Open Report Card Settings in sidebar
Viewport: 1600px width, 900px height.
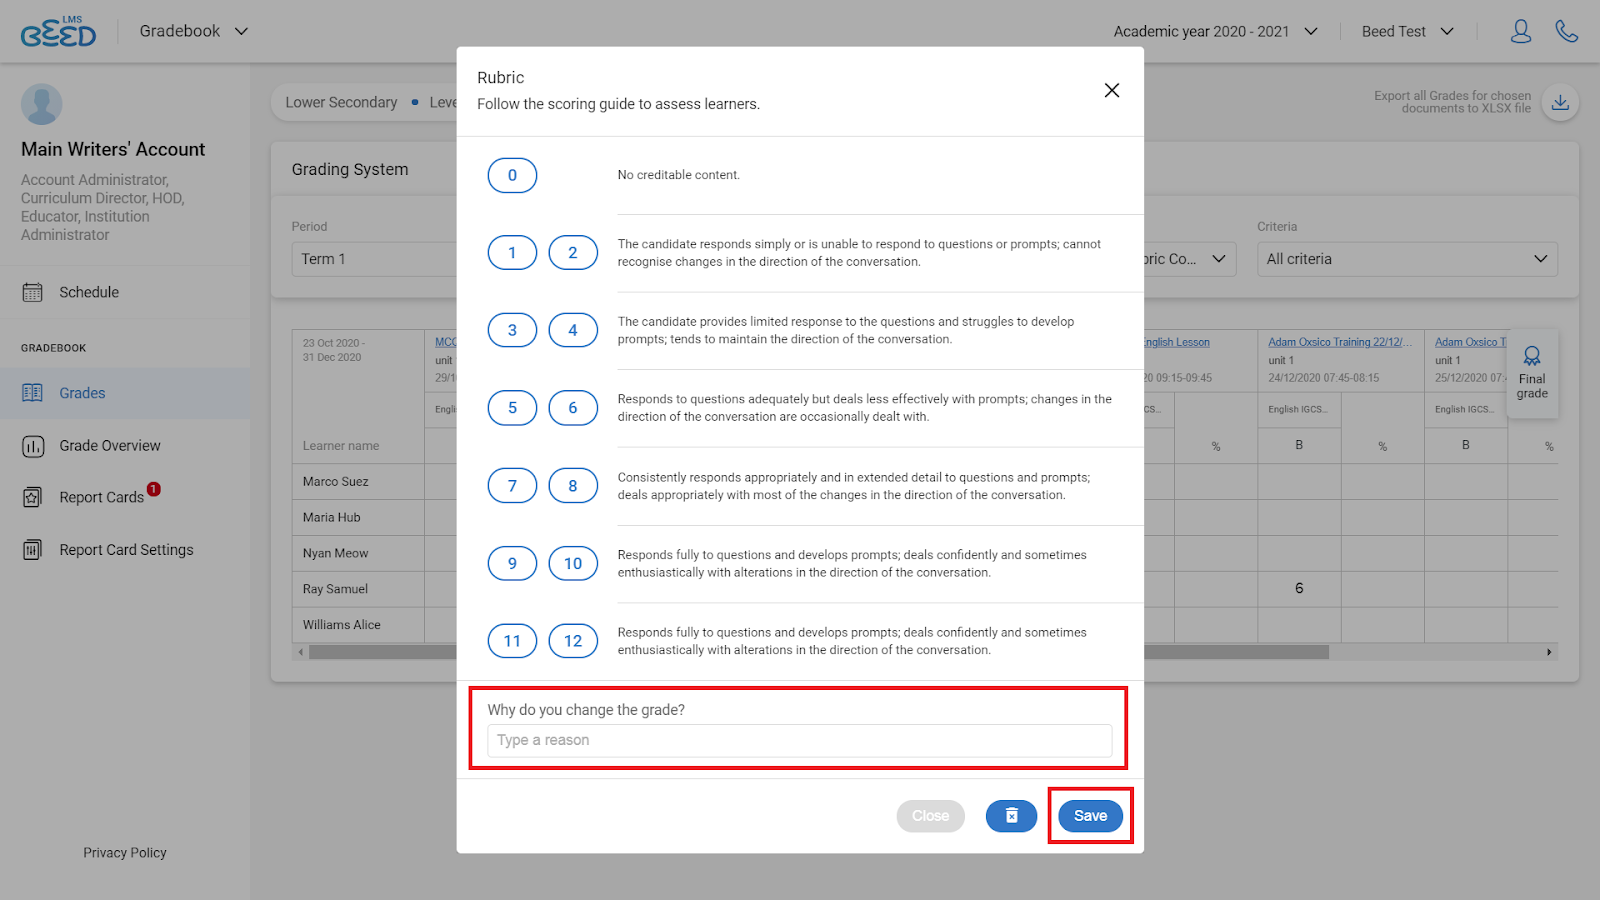(126, 549)
